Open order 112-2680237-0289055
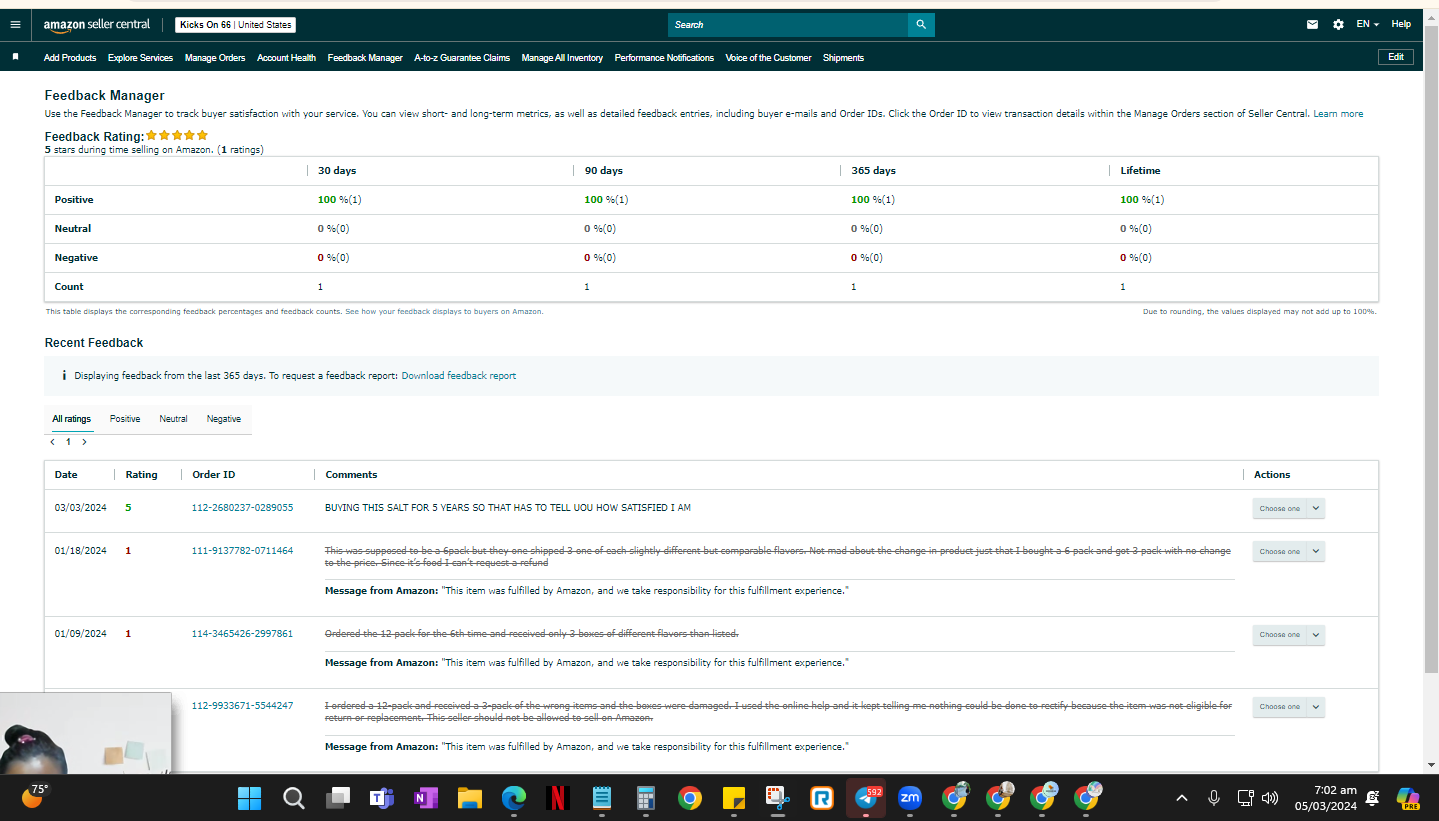The image size is (1439, 821). tap(242, 508)
